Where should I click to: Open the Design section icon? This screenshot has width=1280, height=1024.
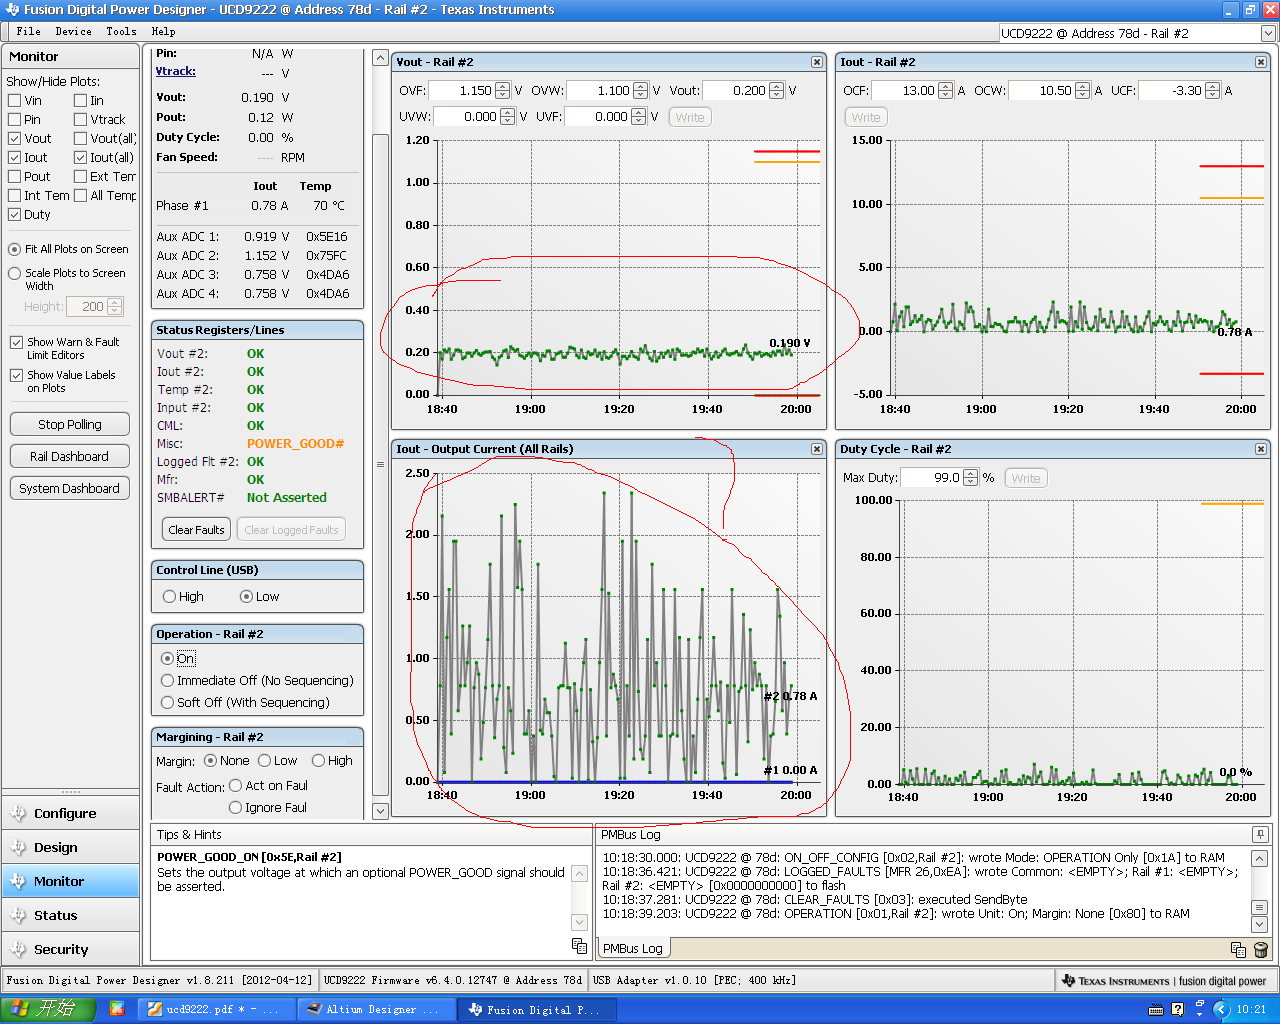18,847
